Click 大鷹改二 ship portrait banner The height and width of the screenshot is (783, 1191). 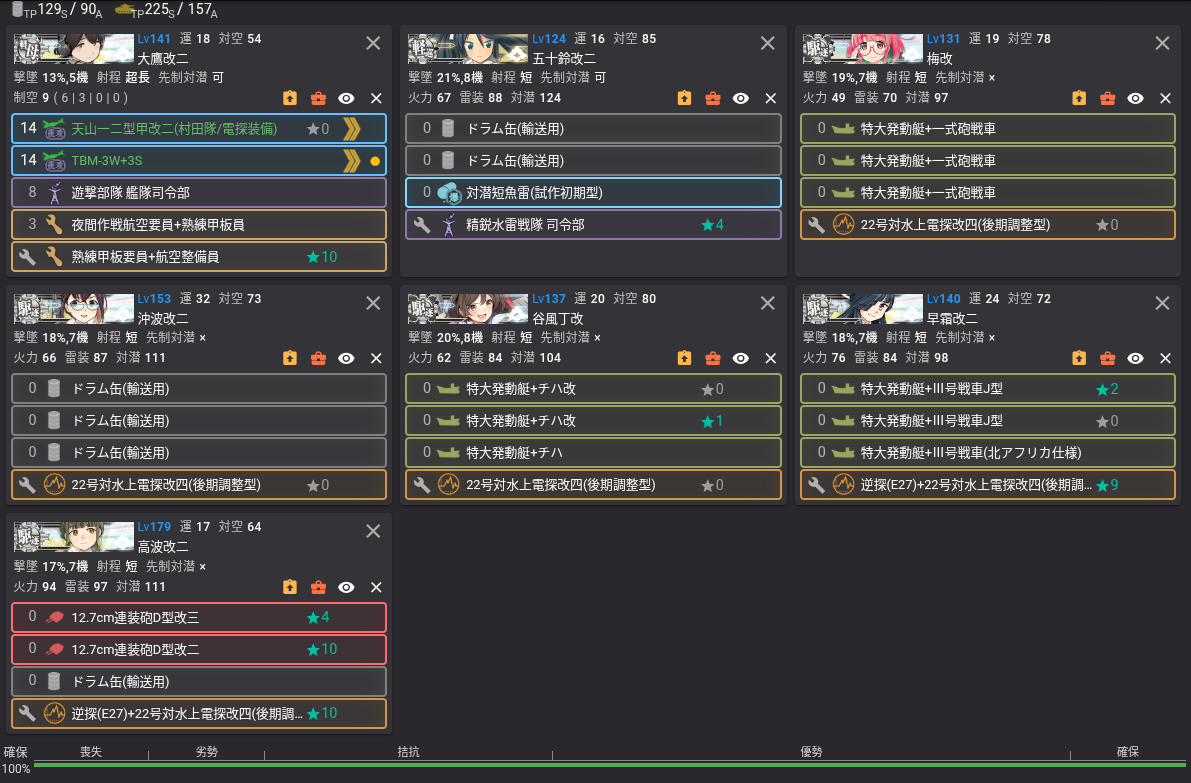pyautogui.click(x=74, y=49)
